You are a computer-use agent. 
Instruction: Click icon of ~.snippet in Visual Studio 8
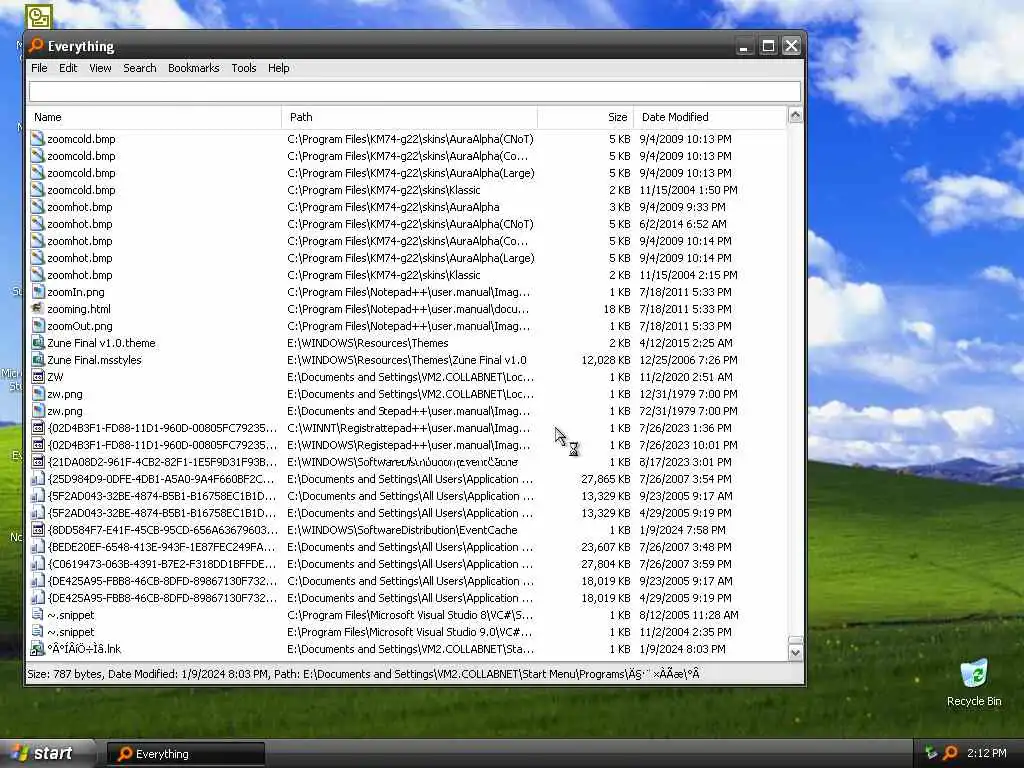38,615
